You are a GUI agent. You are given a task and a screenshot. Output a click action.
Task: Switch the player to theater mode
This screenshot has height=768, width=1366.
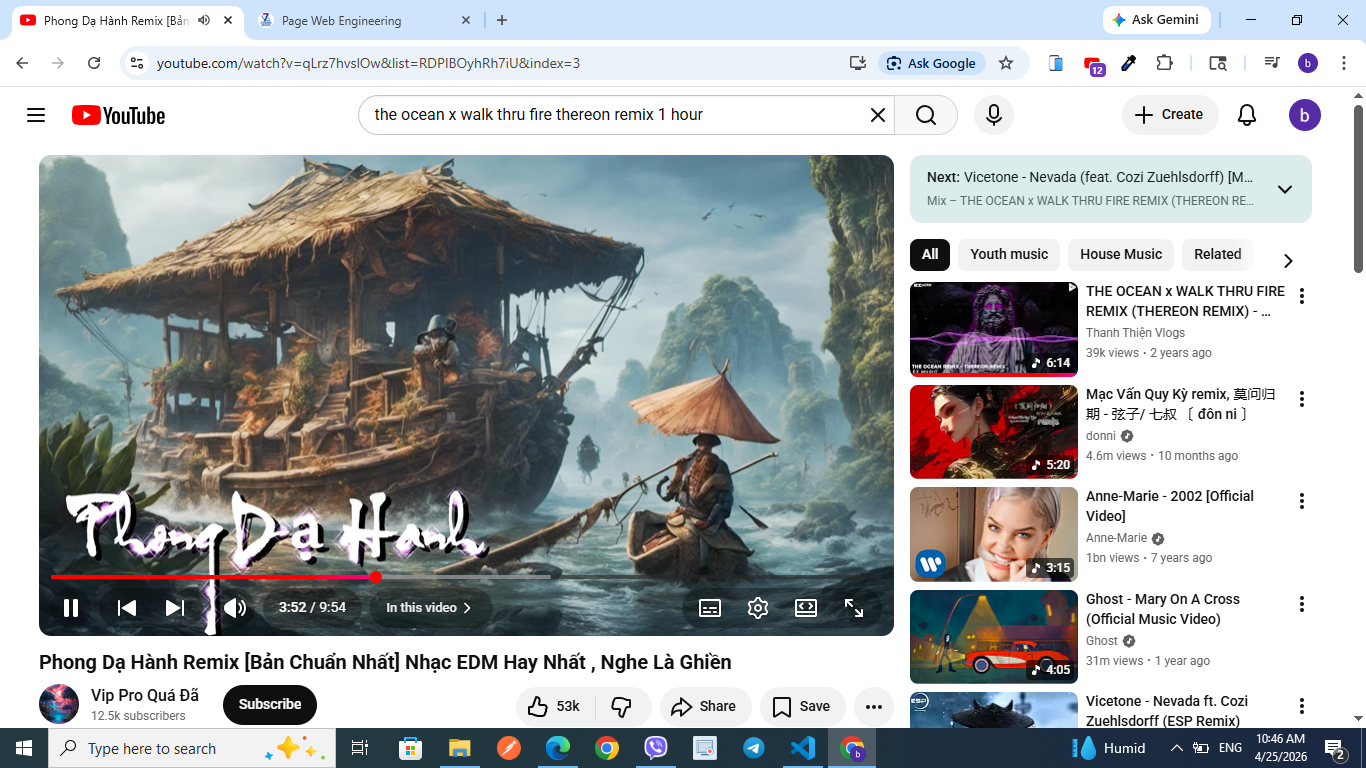coord(806,608)
